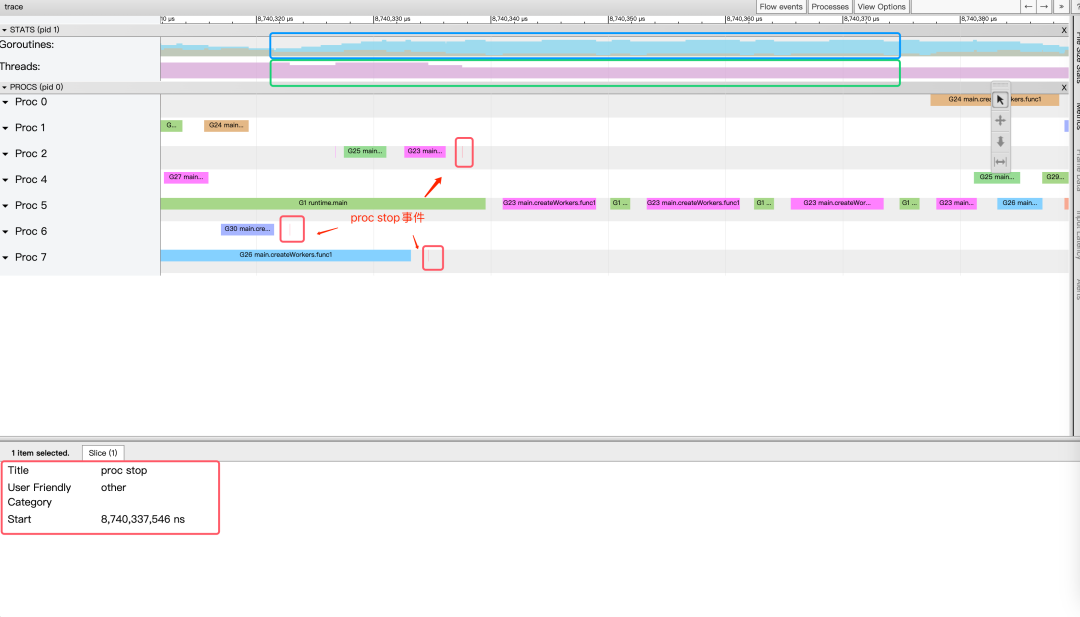
Task: Open View Options
Action: click(882, 6)
